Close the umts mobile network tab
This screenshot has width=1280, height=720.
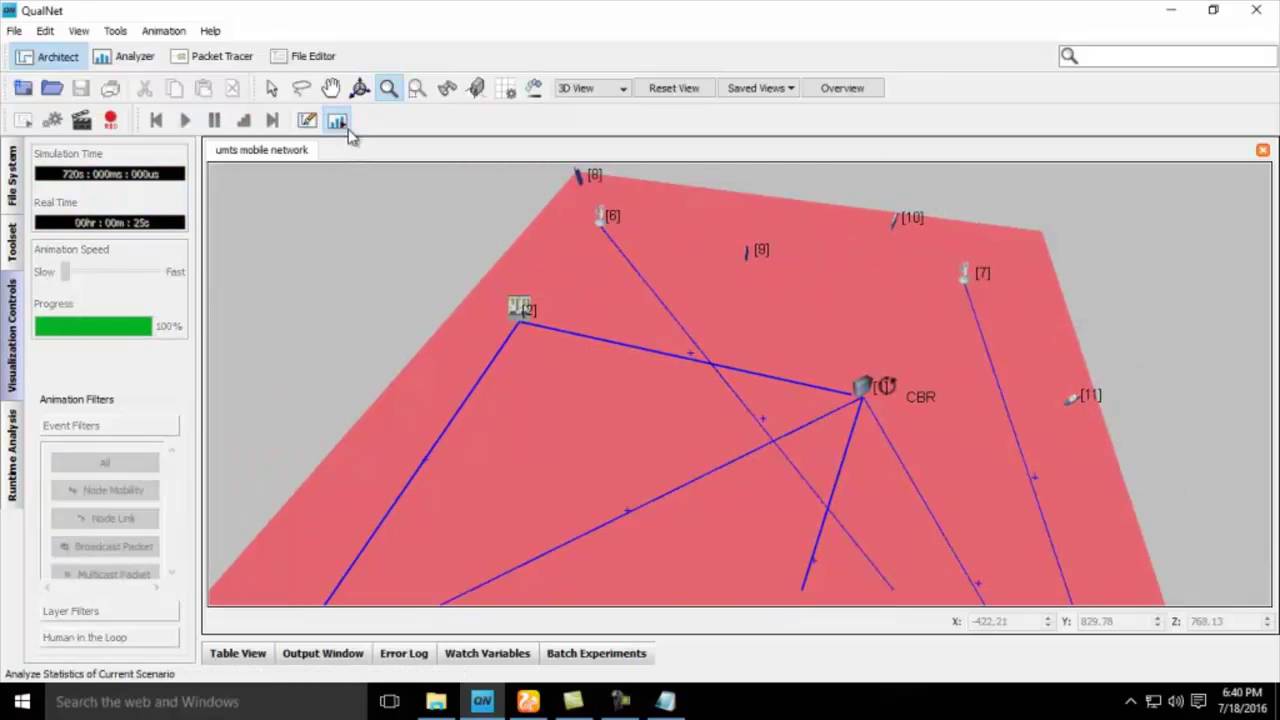pos(1263,150)
